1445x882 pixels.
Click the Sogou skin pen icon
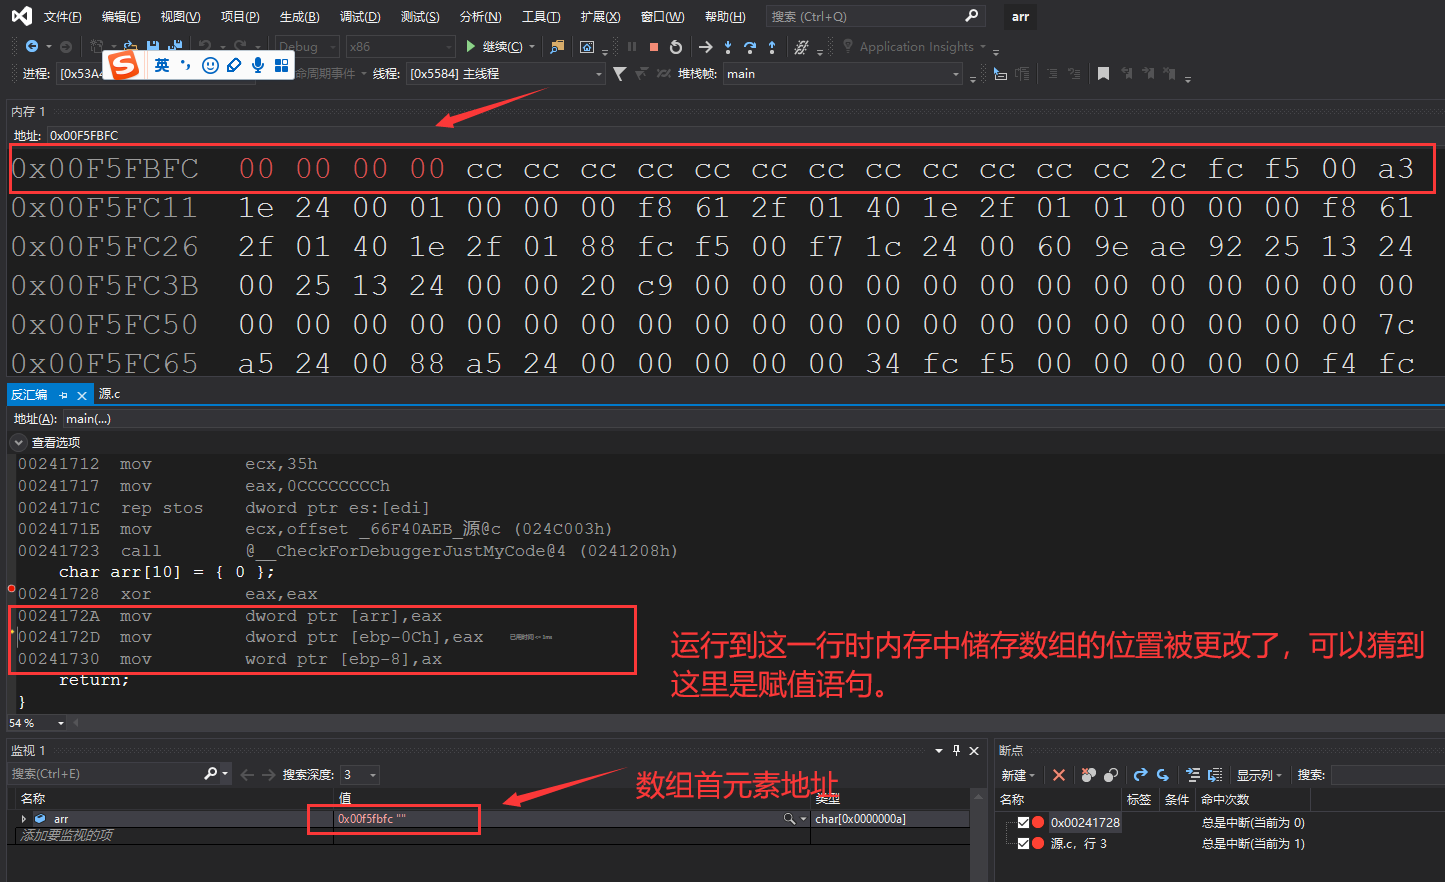coord(234,65)
